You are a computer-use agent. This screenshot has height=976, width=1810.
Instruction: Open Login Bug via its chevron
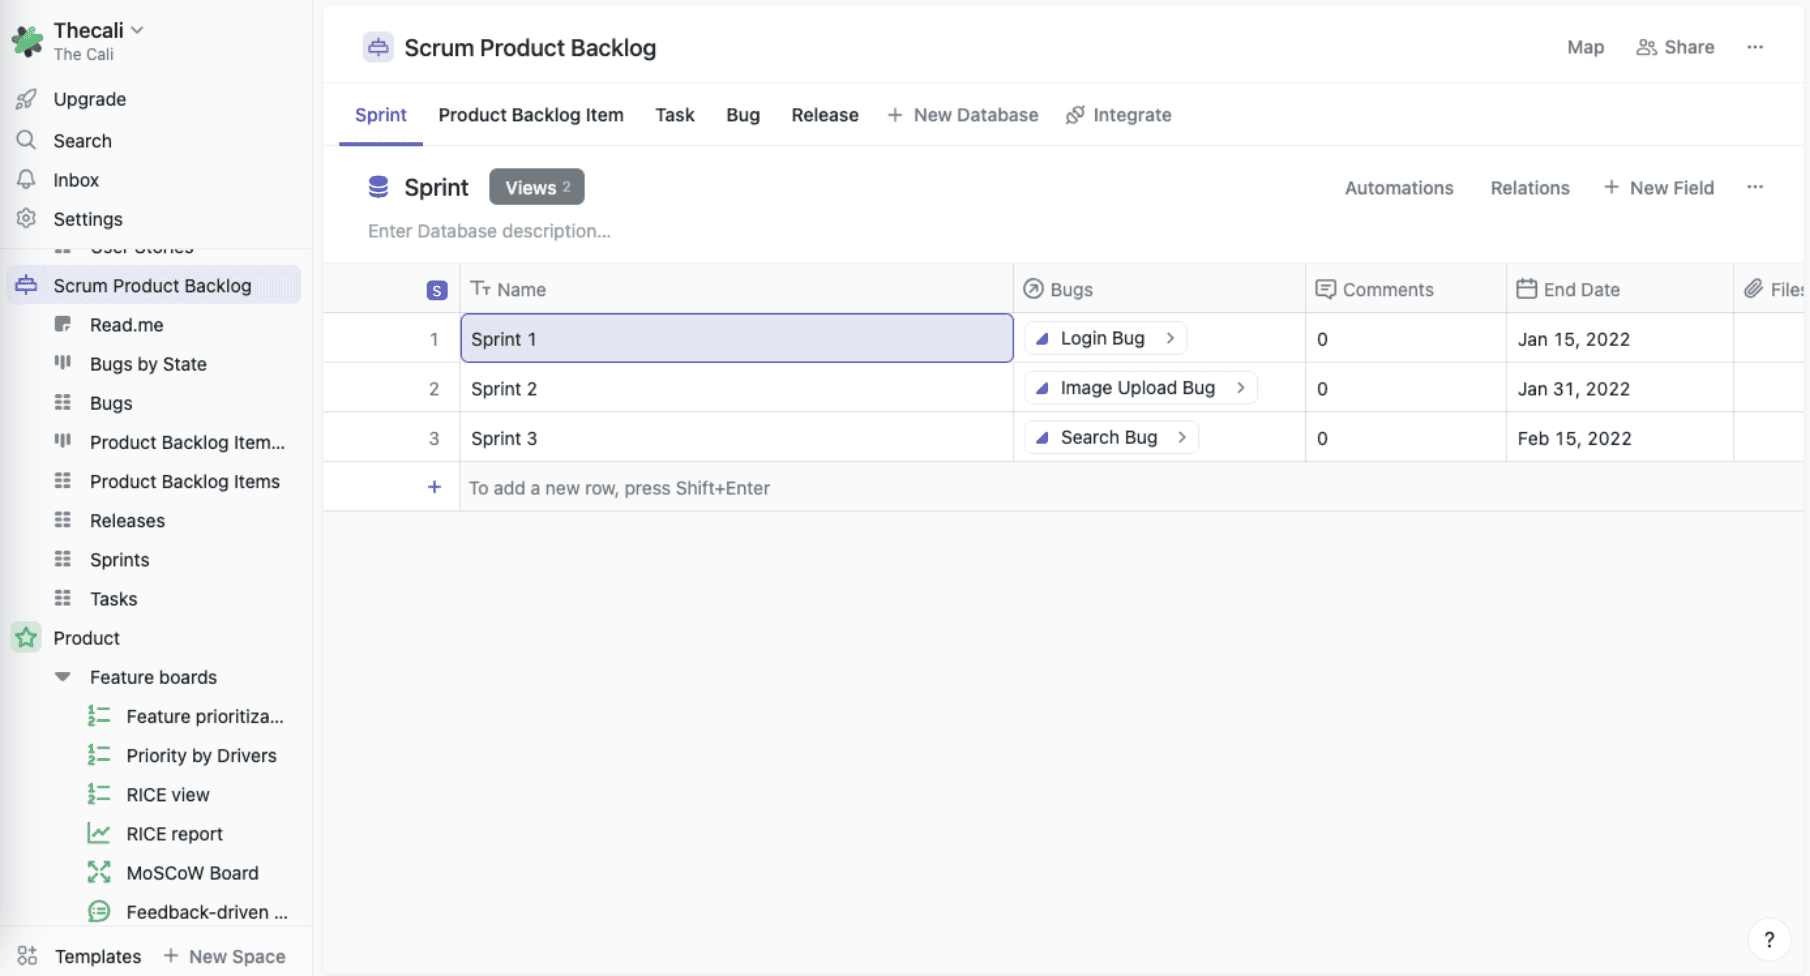tap(1169, 338)
